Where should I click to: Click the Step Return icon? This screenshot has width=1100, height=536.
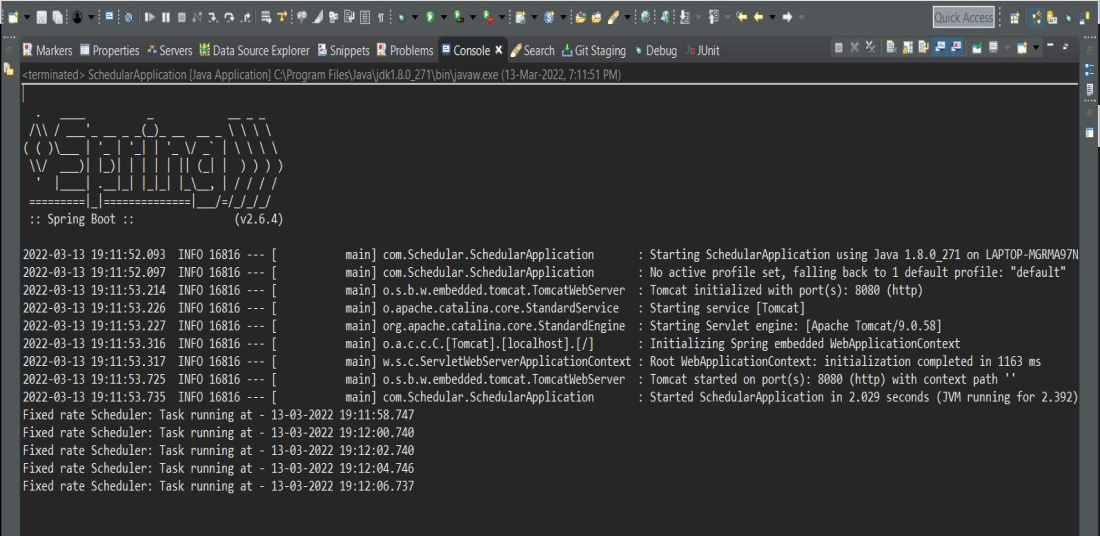(246, 17)
